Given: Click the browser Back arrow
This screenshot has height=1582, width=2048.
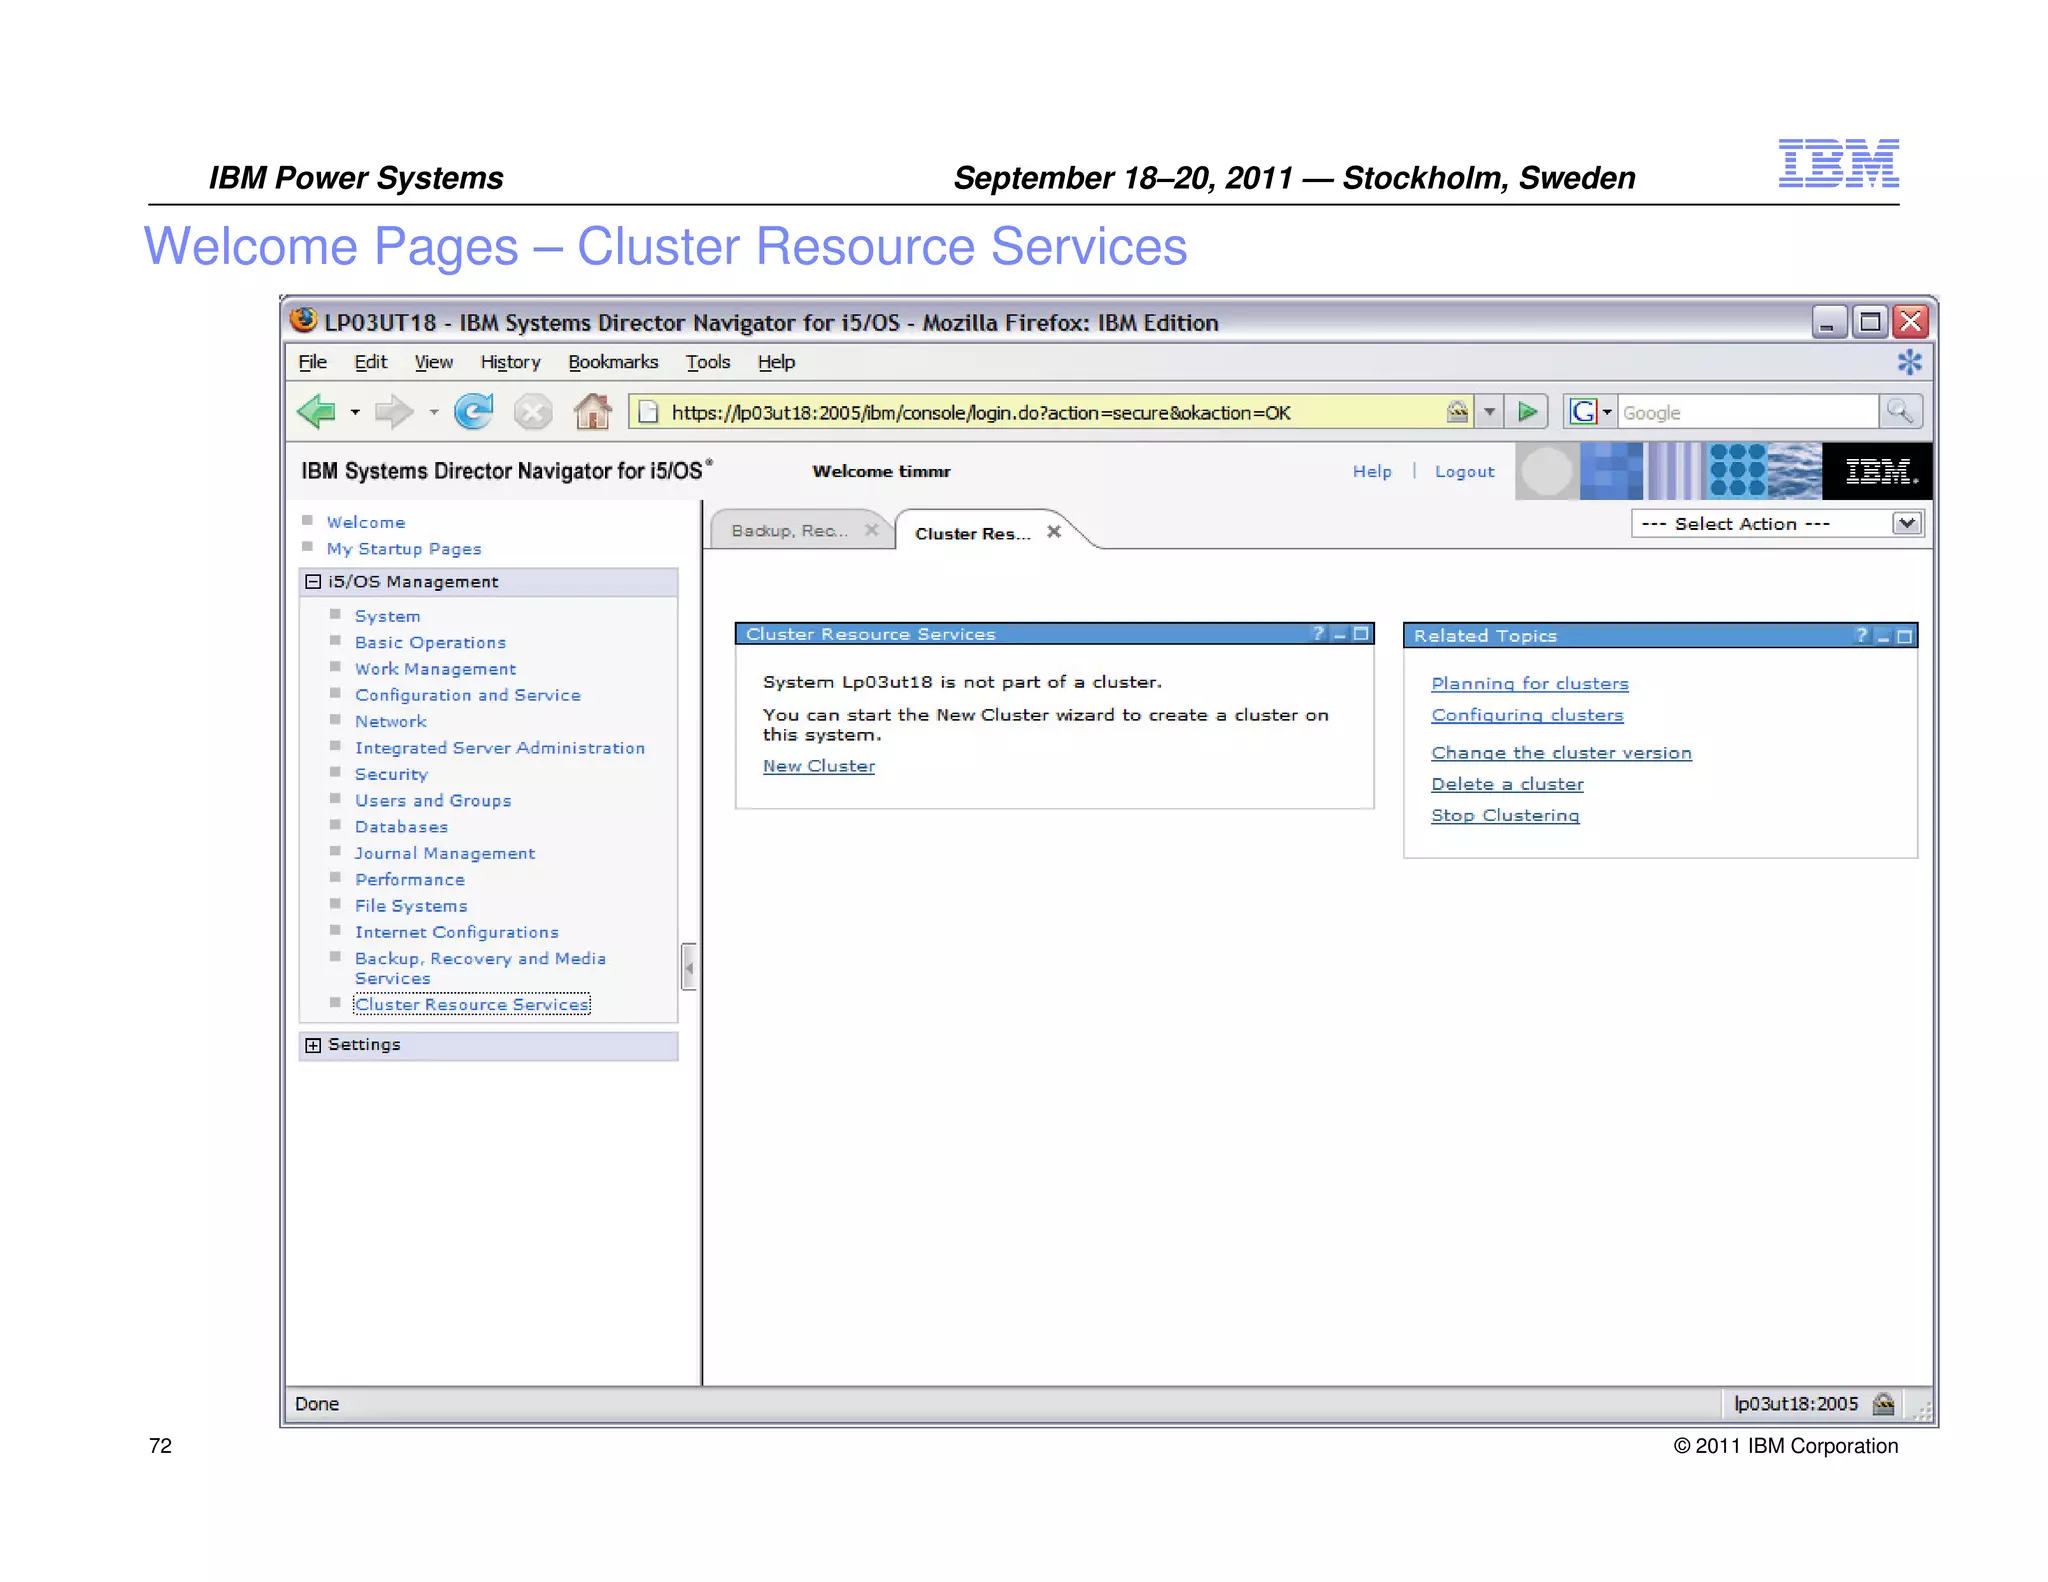Looking at the screenshot, I should 317,411.
